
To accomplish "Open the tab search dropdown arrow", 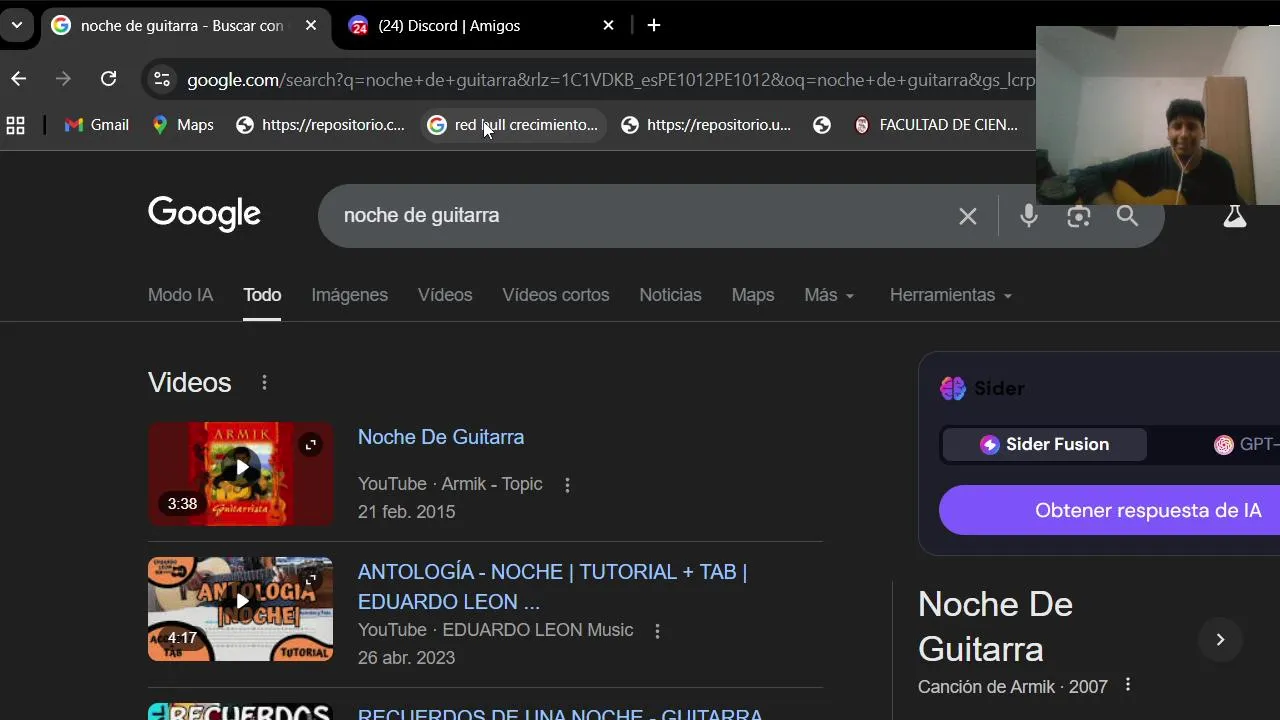I will pyautogui.click(x=17, y=25).
